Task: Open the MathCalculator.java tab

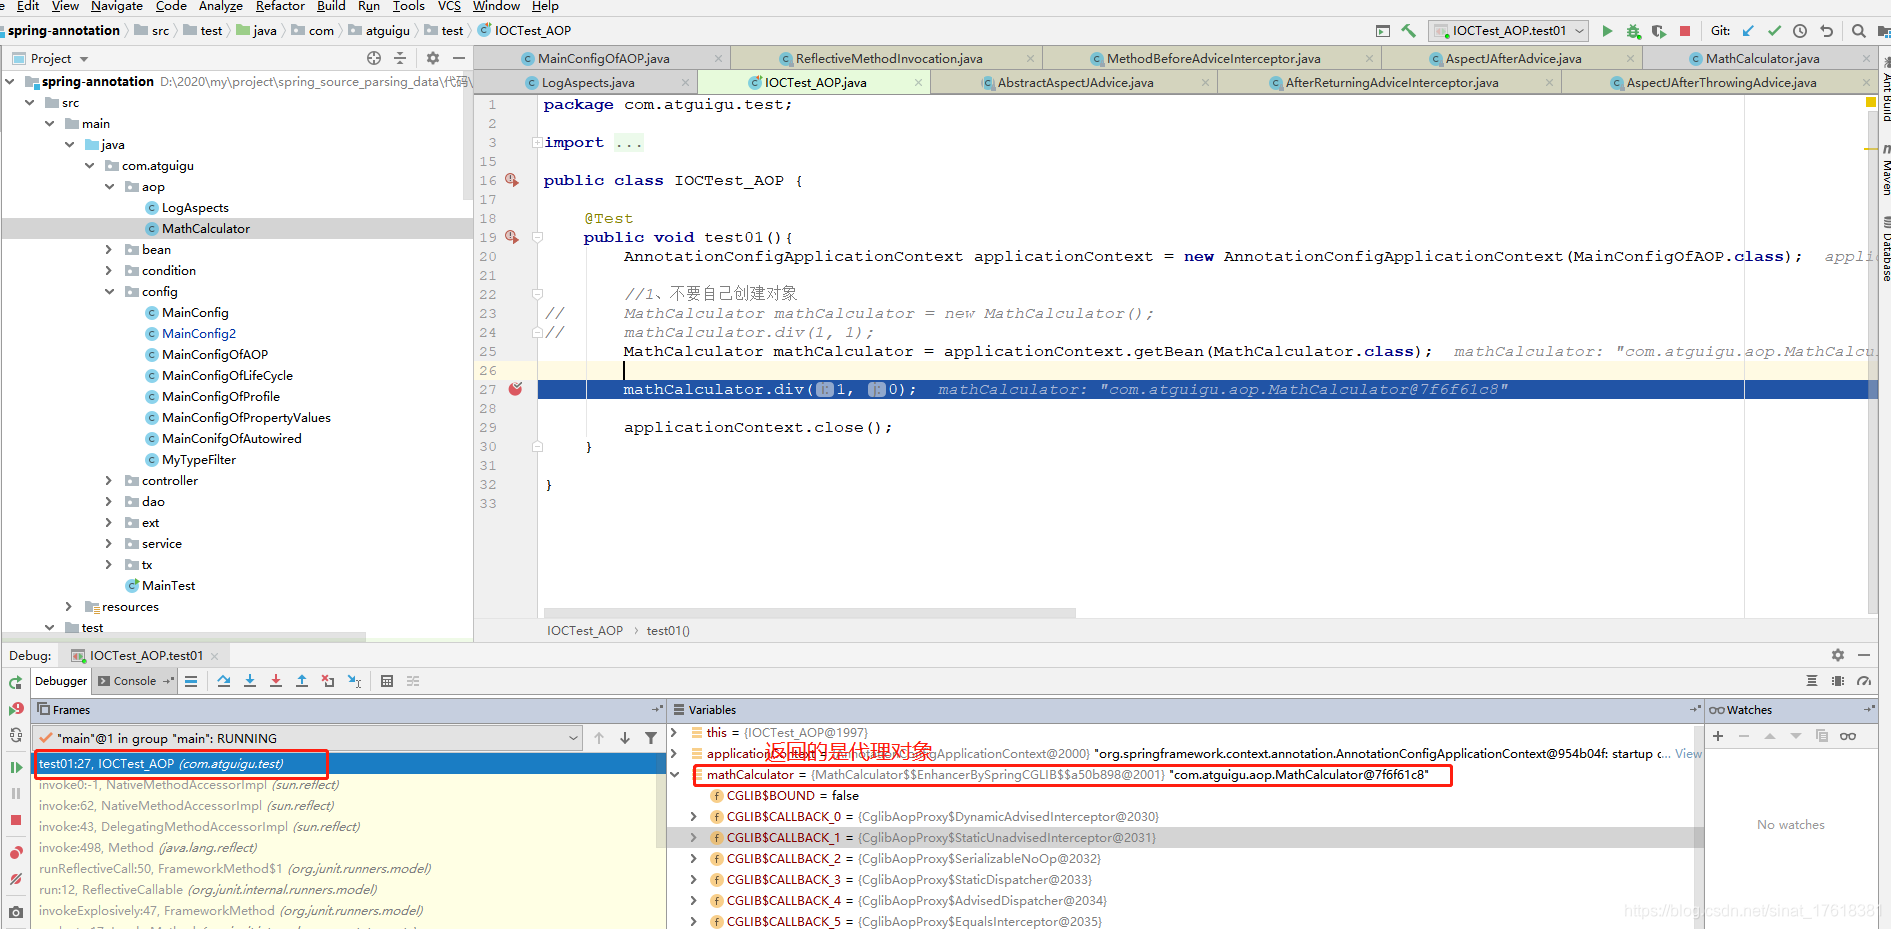Action: (1762, 59)
